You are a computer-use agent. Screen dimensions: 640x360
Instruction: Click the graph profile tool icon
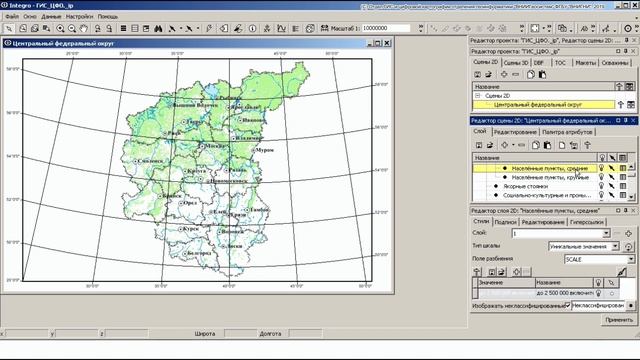point(281,28)
